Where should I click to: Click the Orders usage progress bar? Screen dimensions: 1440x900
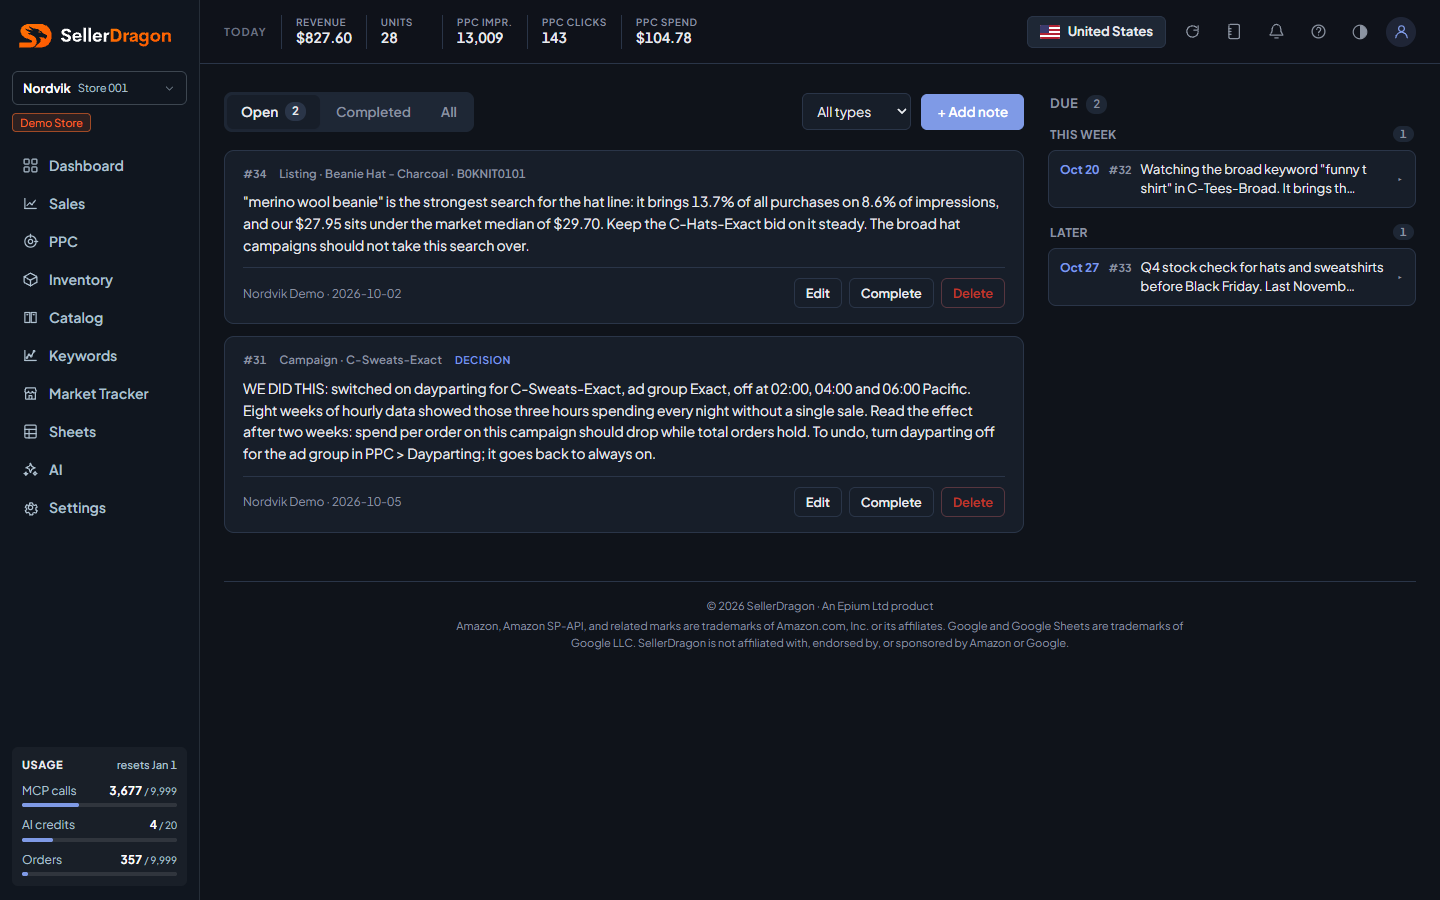point(99,874)
